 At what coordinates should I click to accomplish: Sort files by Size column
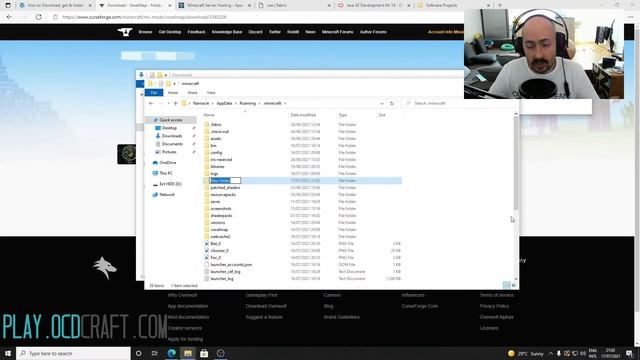point(382,115)
